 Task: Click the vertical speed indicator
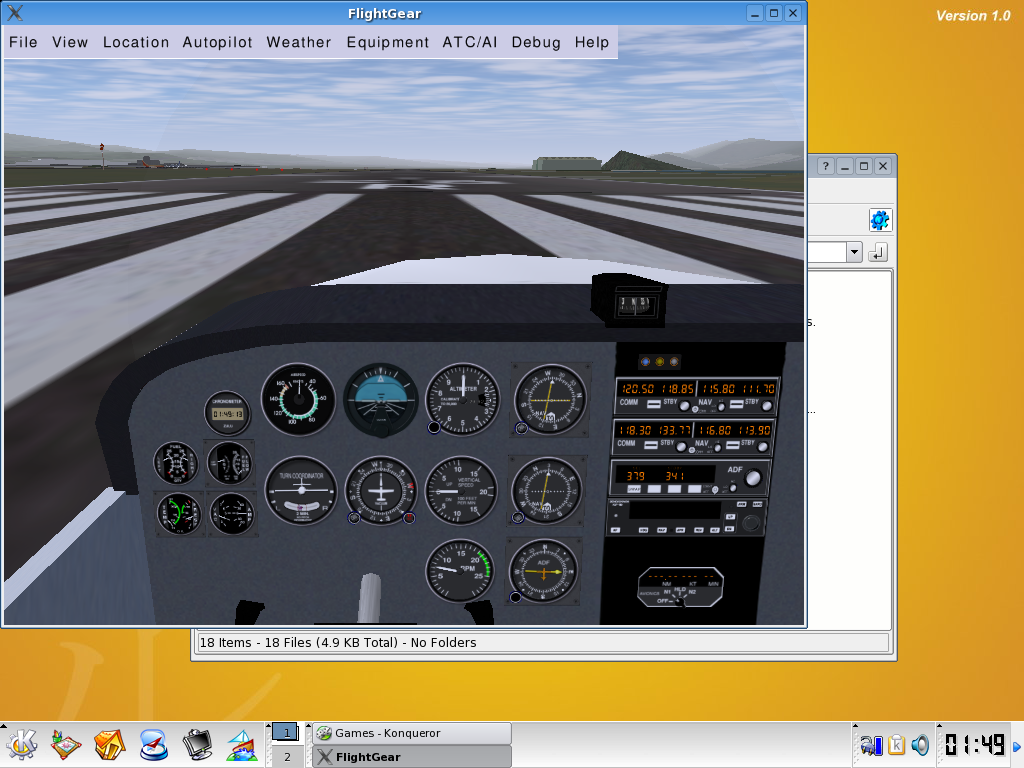462,490
